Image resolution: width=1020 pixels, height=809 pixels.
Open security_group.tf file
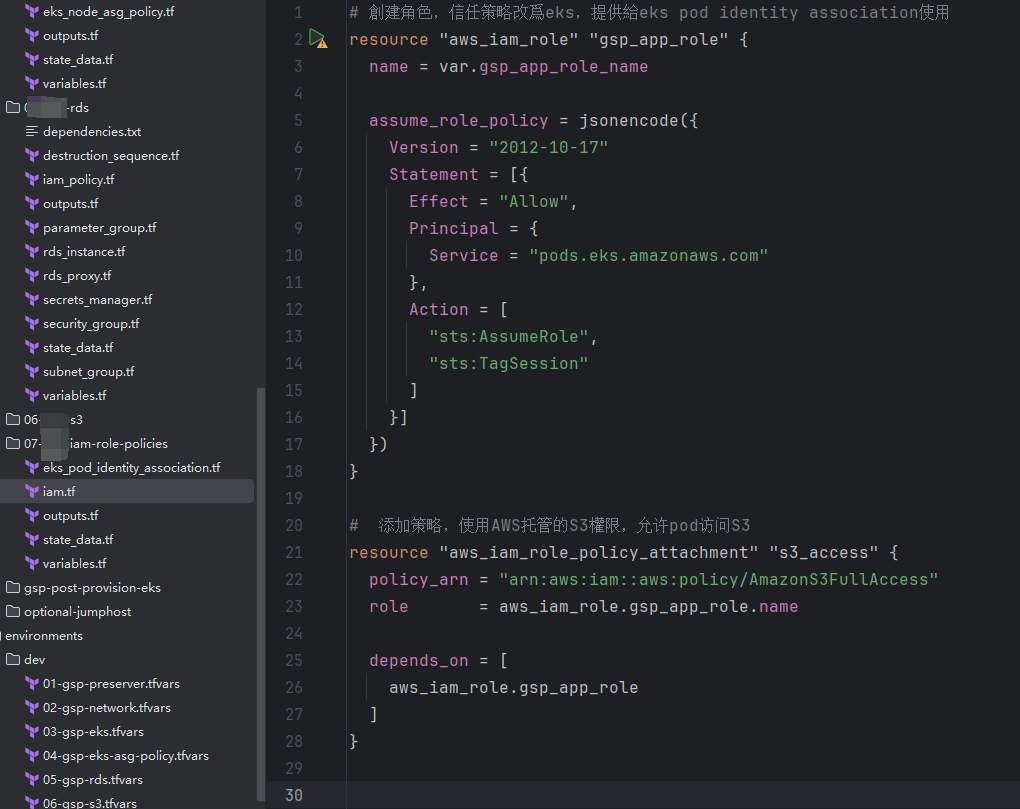pyautogui.click(x=91, y=324)
